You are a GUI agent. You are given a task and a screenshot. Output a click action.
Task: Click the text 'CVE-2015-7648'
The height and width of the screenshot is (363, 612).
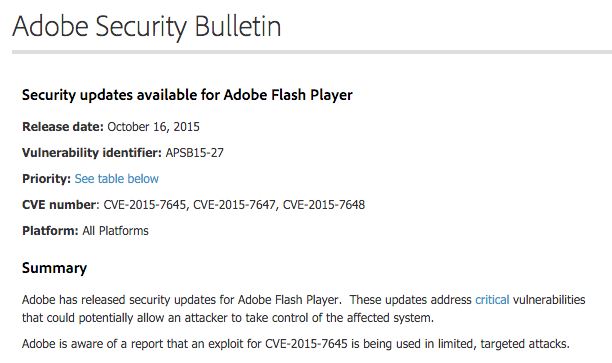324,205
